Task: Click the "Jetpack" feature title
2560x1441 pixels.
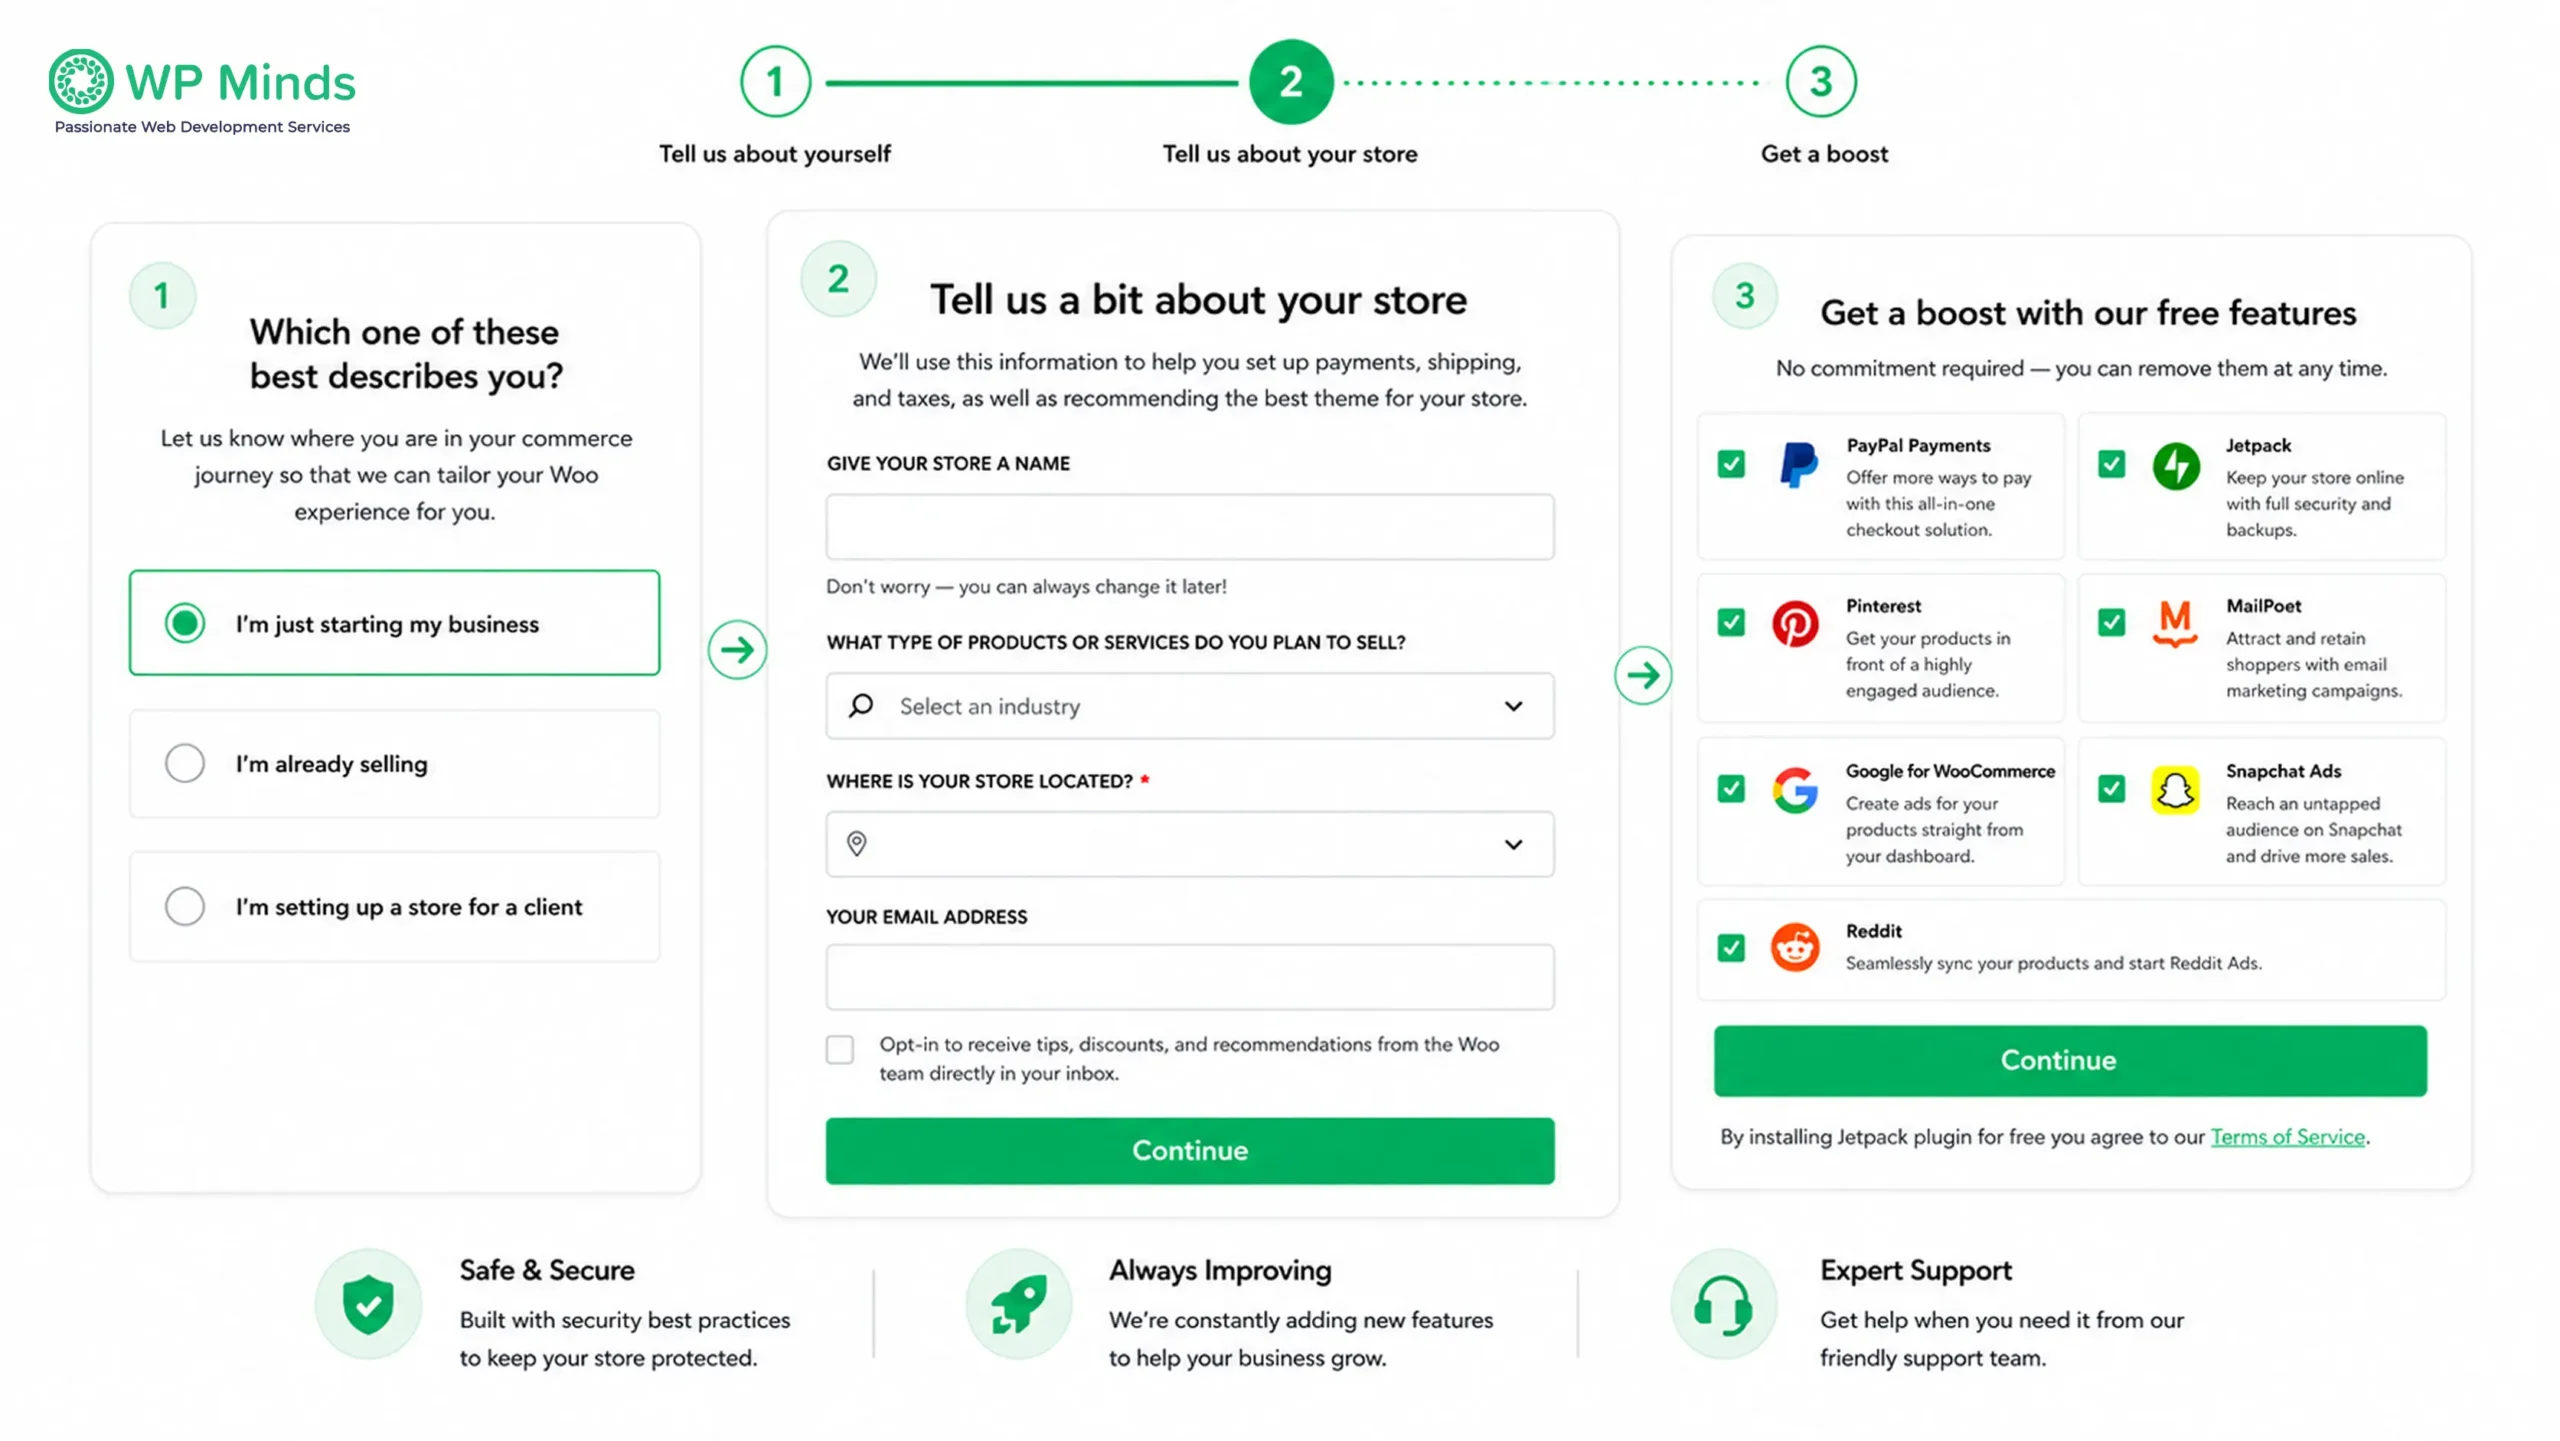Action: click(2258, 446)
